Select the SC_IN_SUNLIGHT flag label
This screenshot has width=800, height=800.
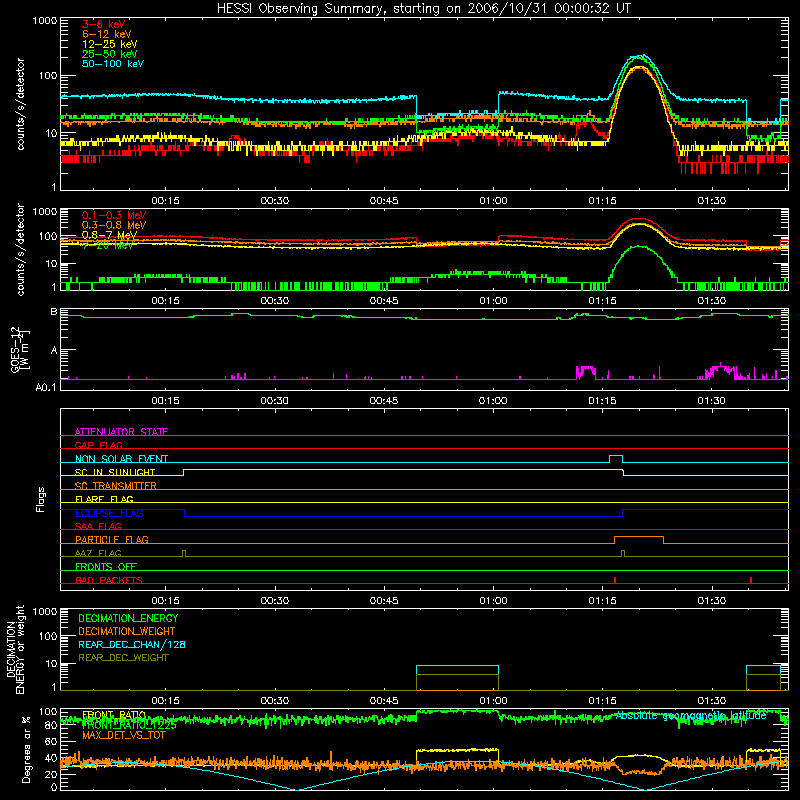tap(115, 472)
